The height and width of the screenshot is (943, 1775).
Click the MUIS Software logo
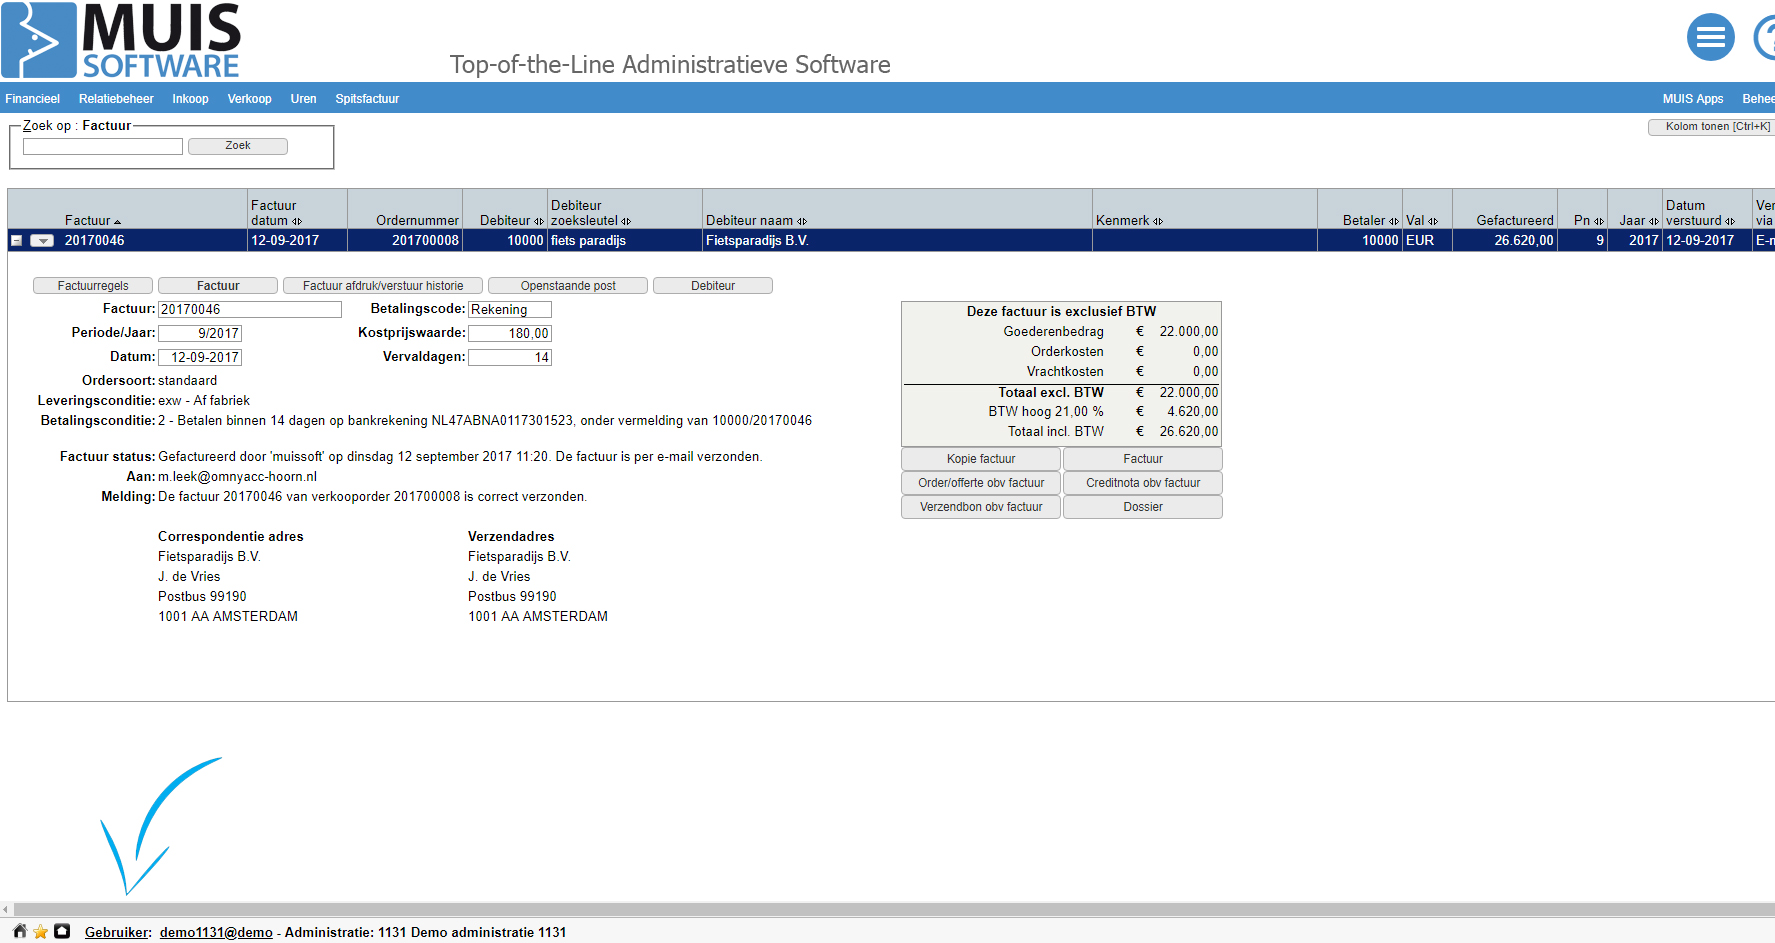click(x=121, y=41)
